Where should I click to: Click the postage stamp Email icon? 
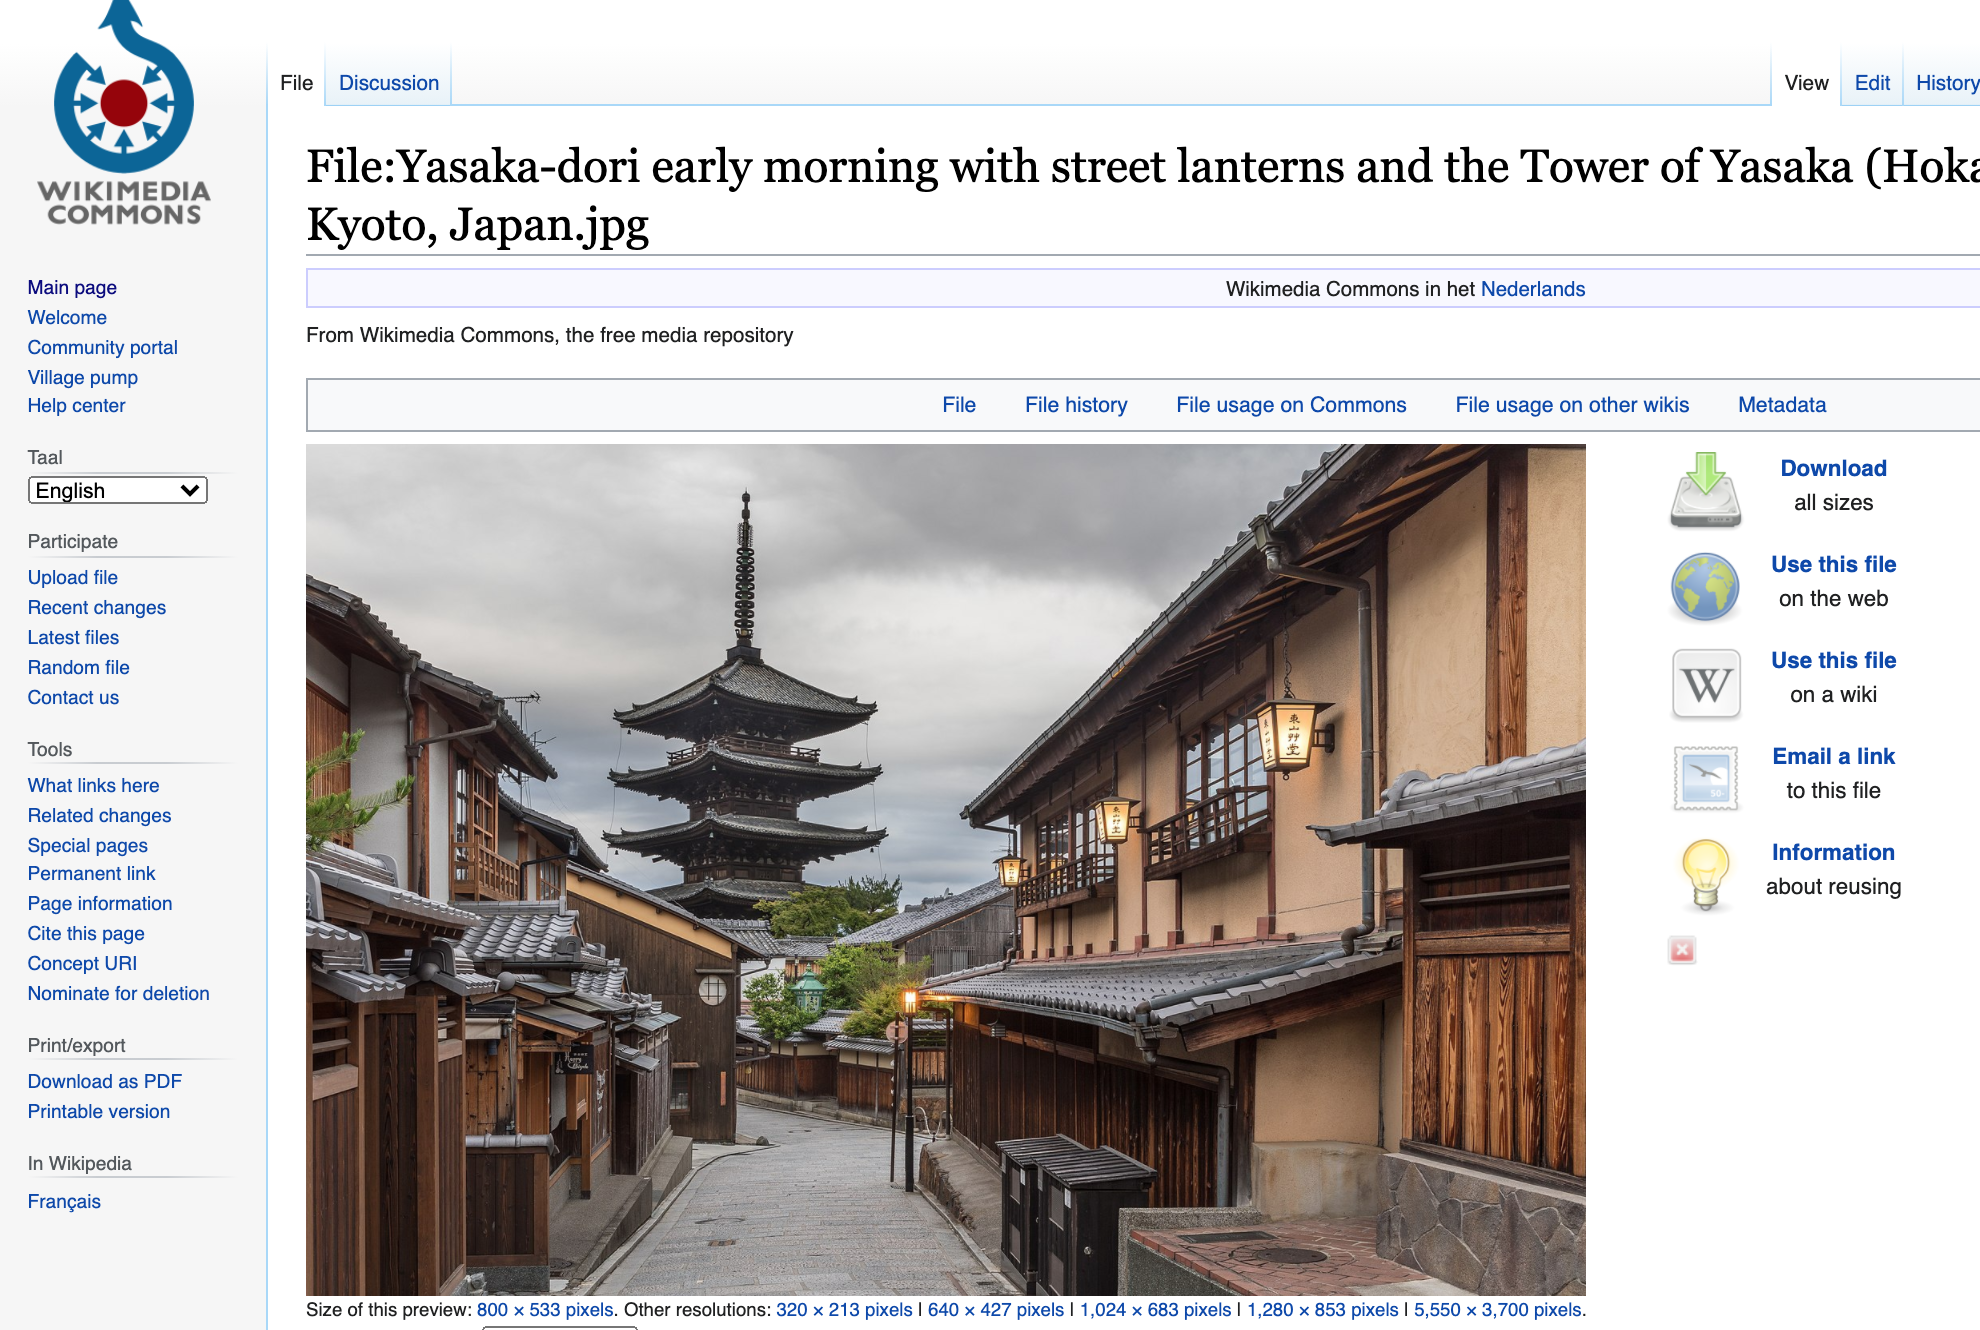(x=1705, y=777)
